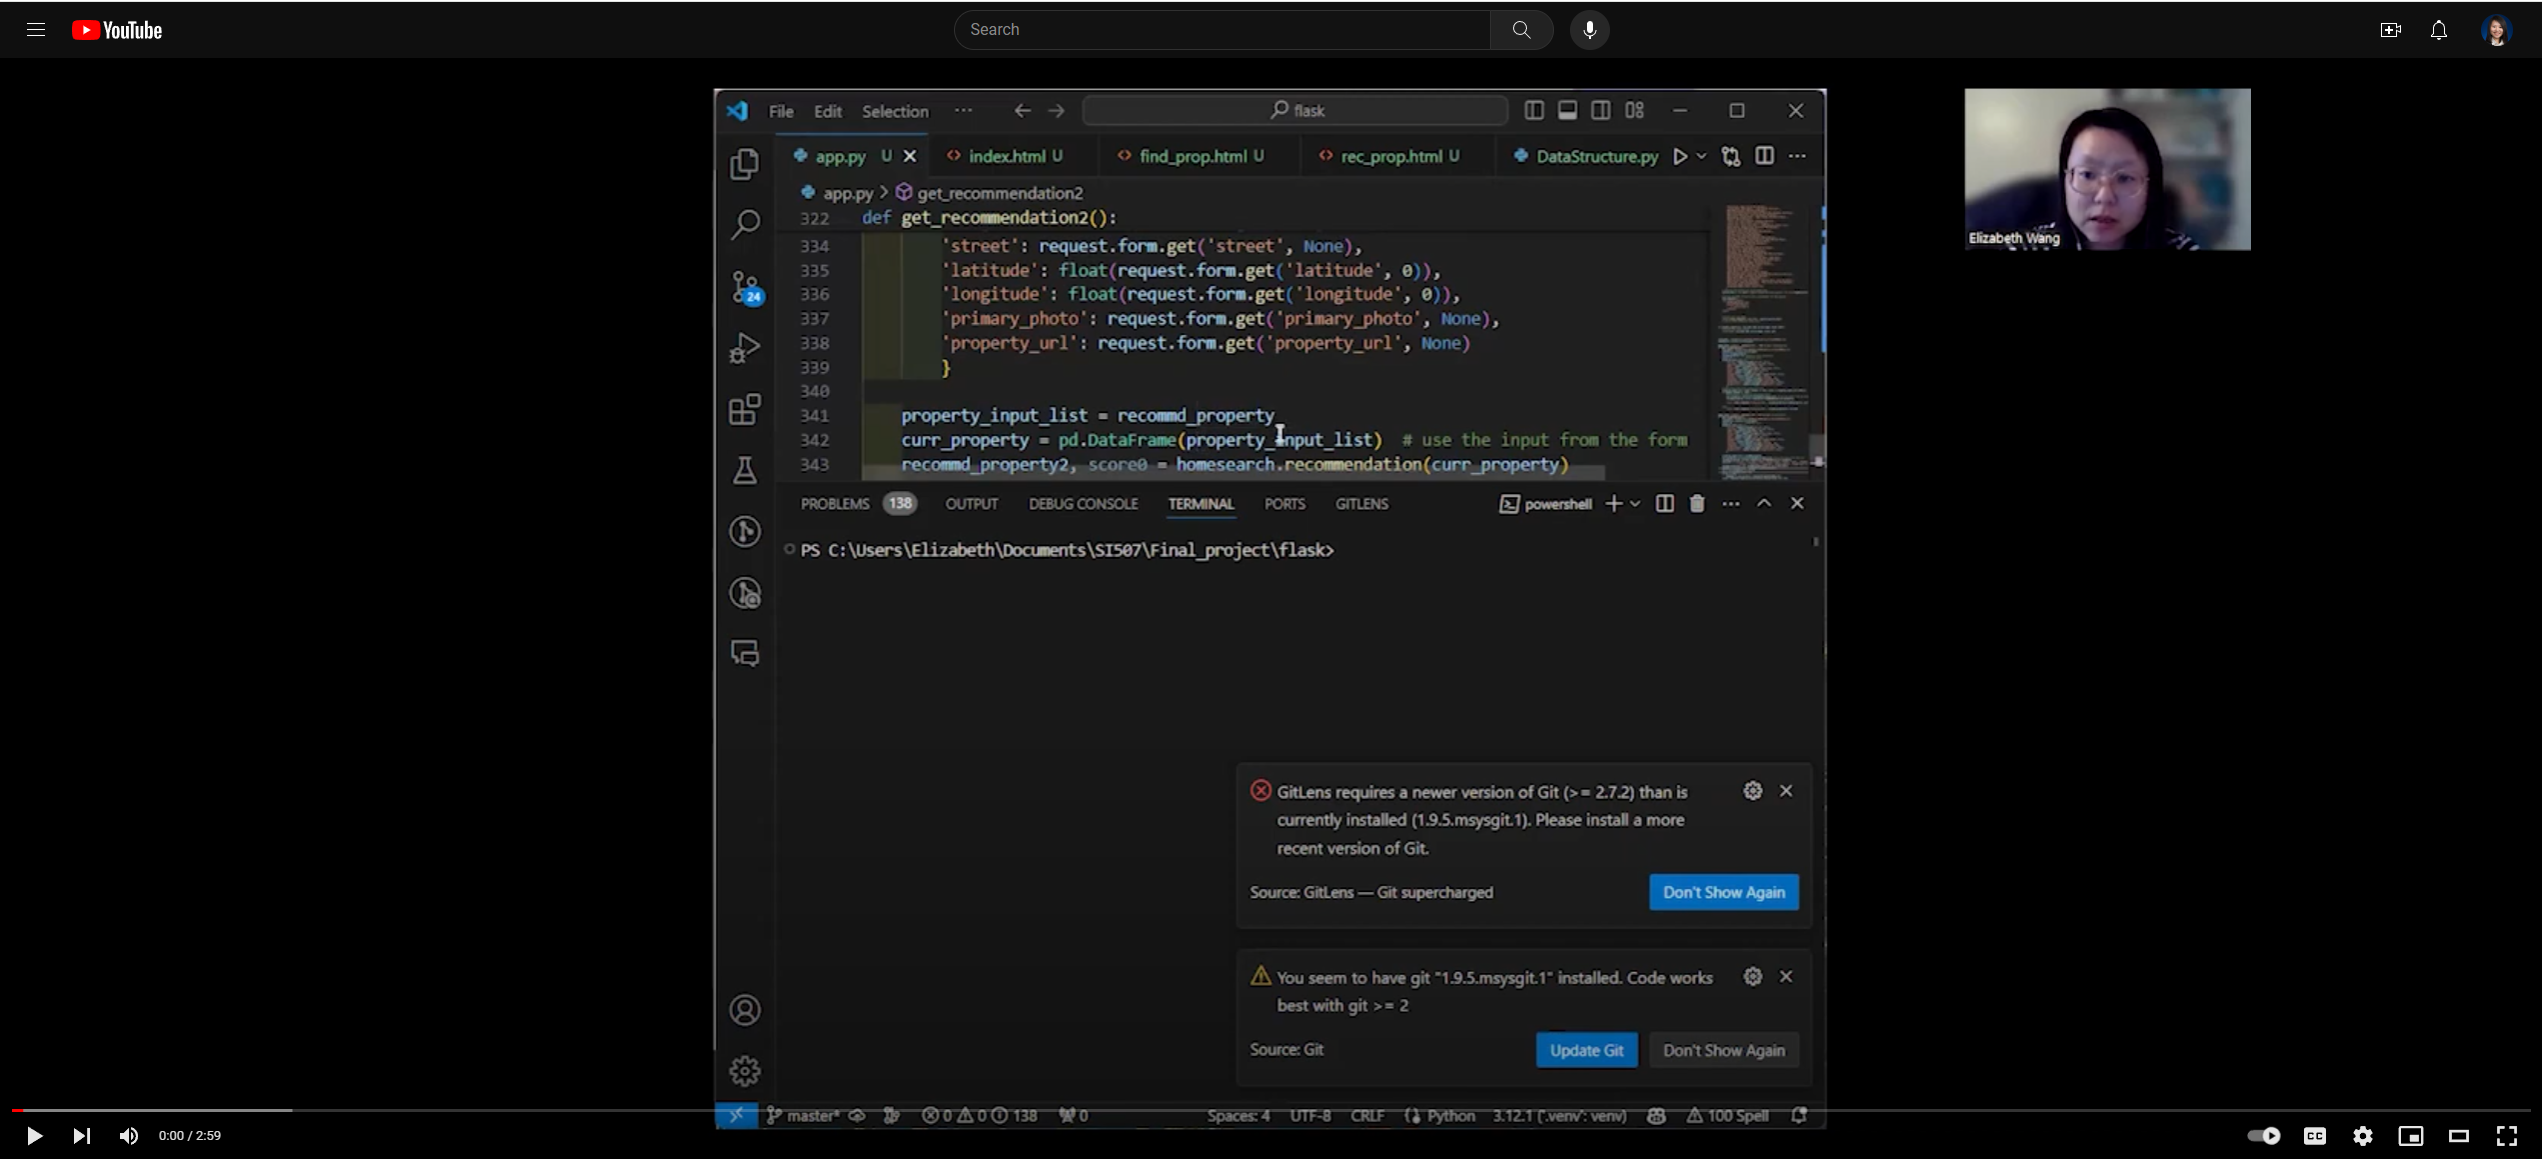Open the Search view in the sidebar

coord(745,224)
